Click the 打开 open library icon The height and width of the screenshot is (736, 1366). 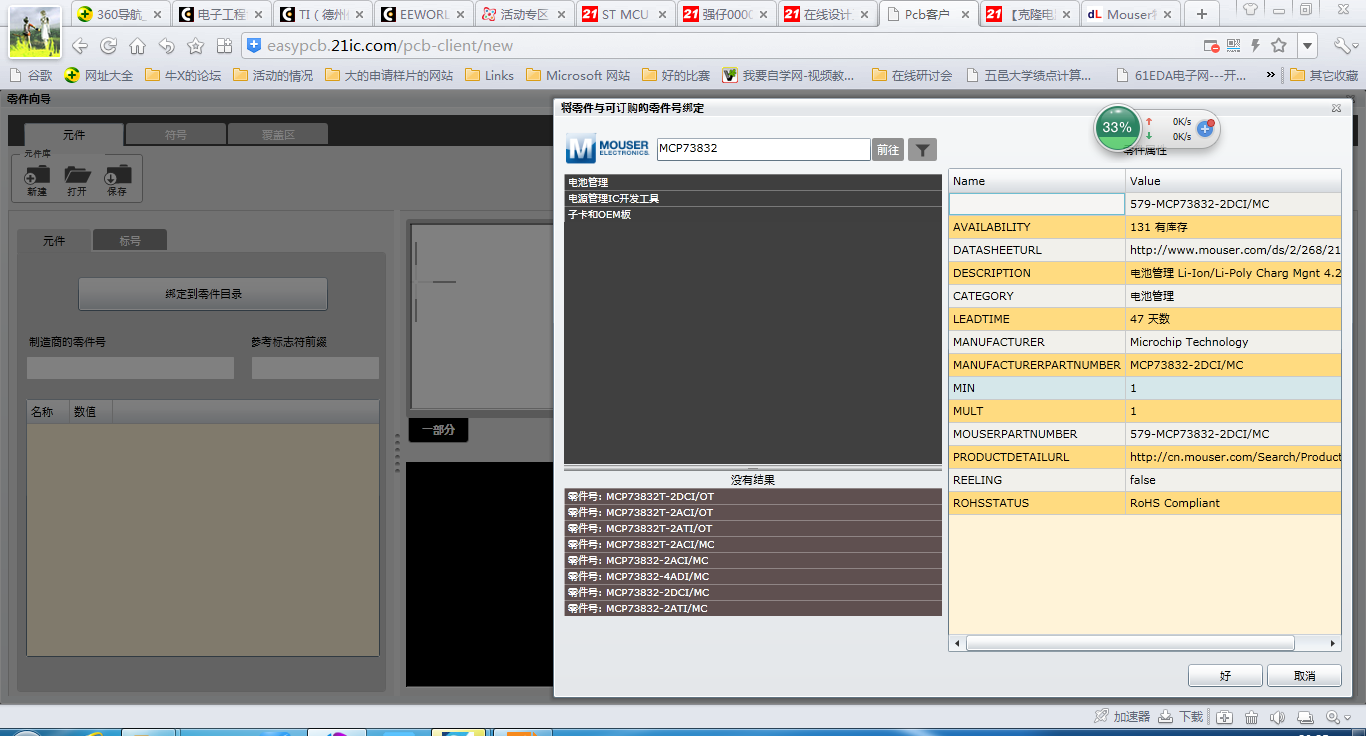click(x=77, y=180)
